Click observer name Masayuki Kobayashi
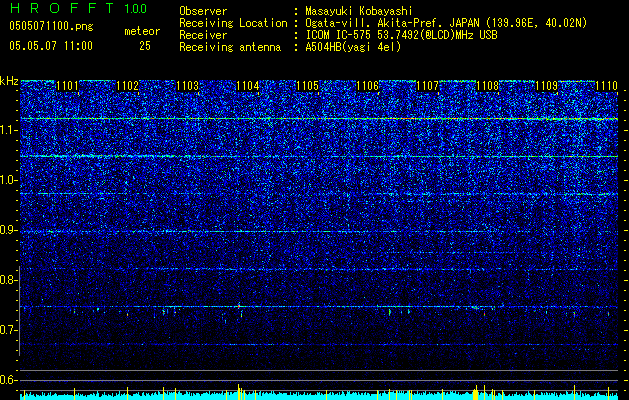Viewport: 629px width, 400px height. coord(359,11)
